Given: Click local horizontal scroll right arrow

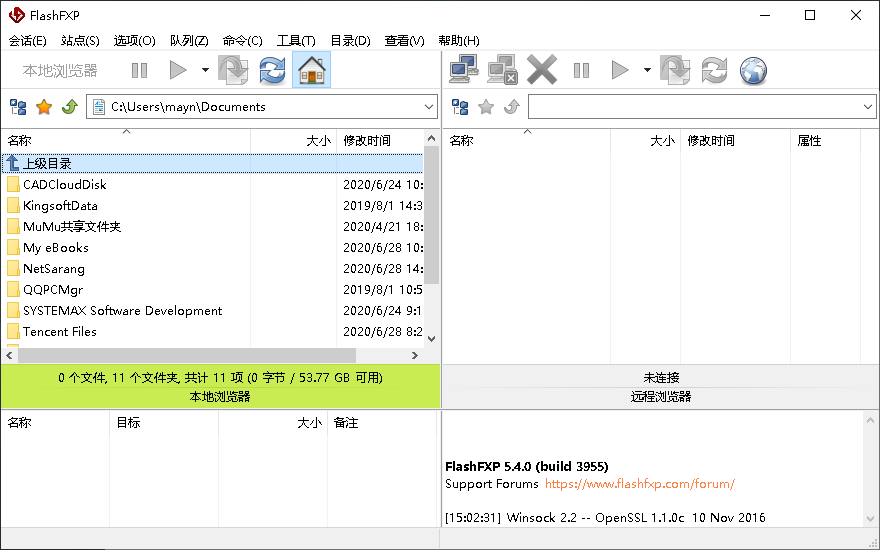Looking at the screenshot, I should 415,355.
